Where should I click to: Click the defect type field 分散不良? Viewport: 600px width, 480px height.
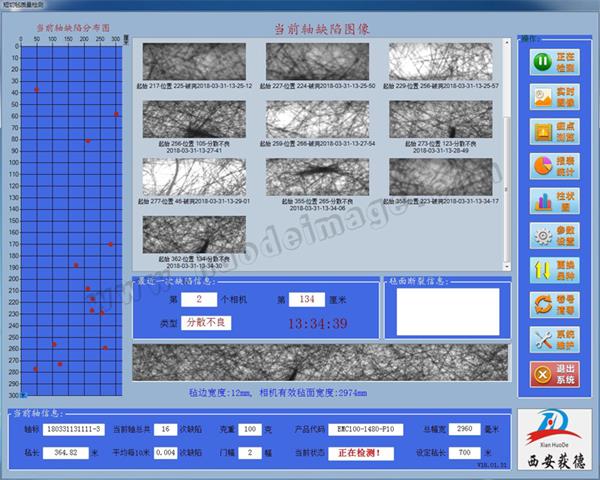pos(207,323)
